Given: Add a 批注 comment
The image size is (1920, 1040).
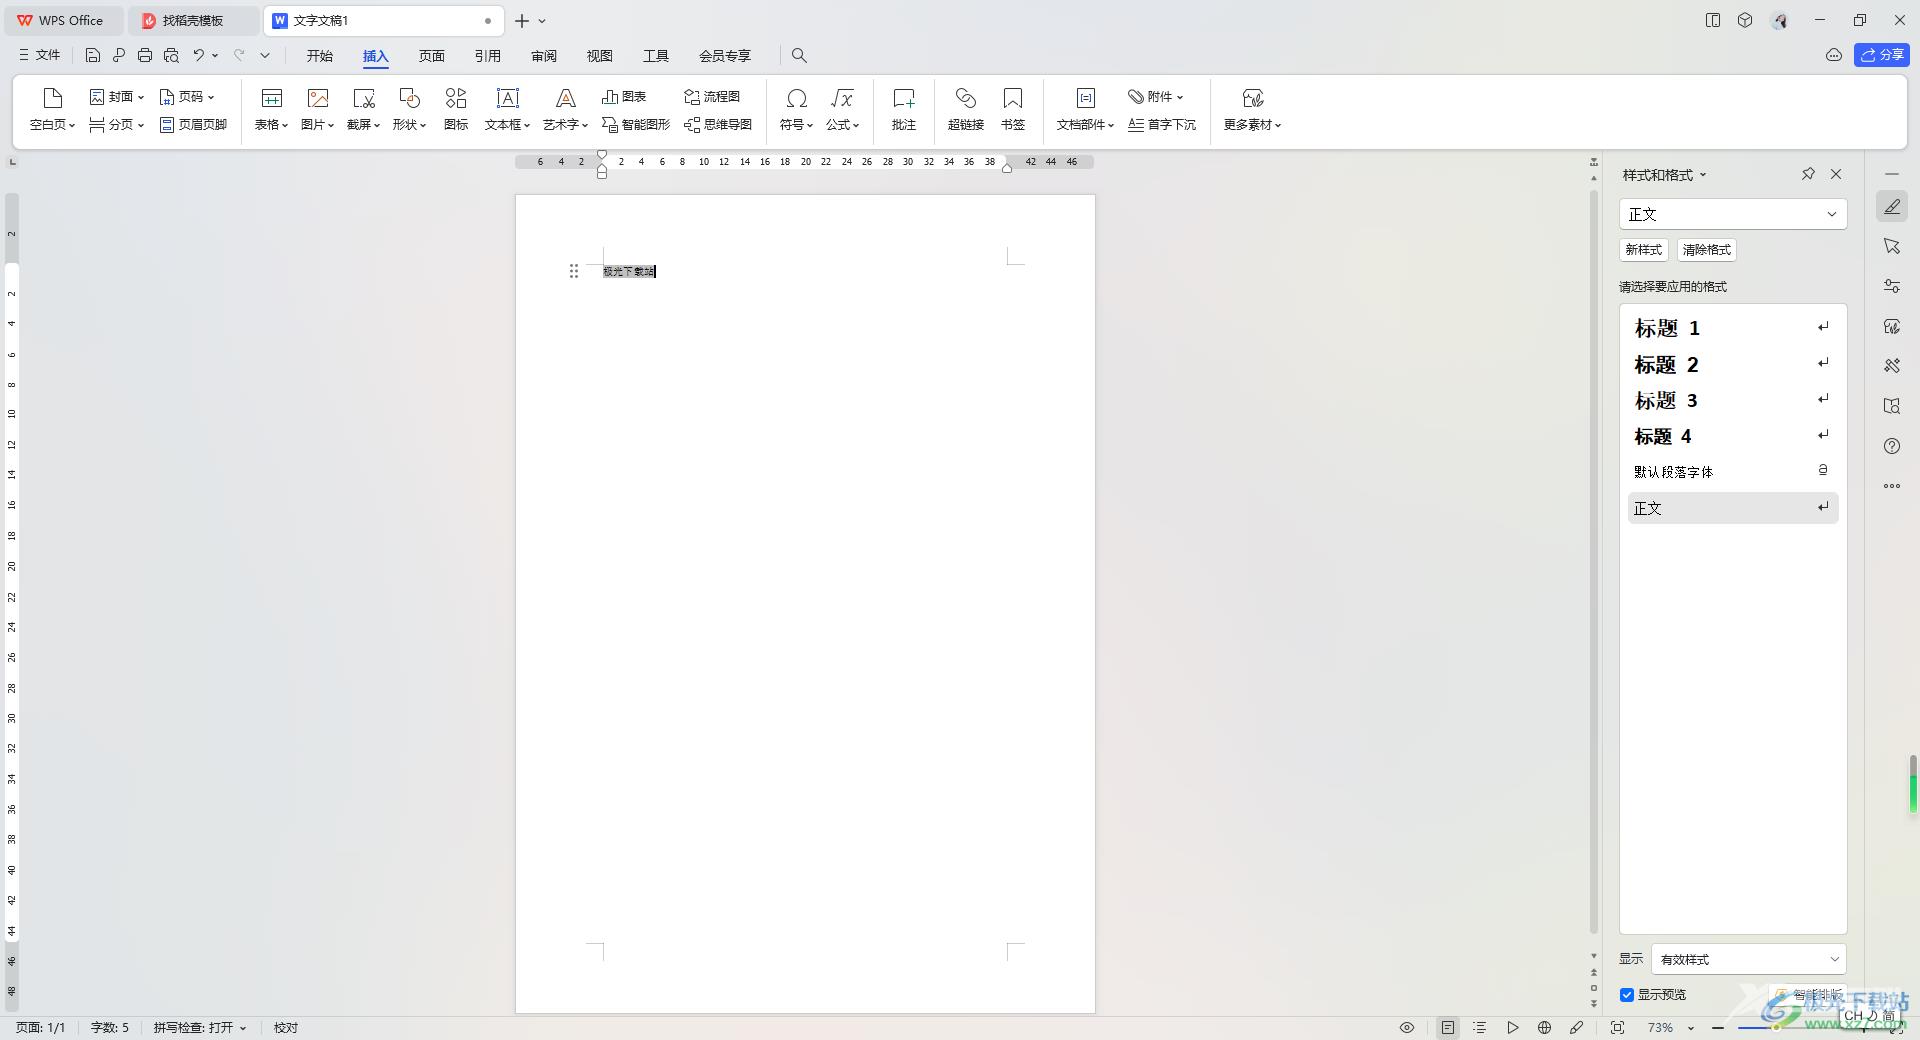Looking at the screenshot, I should [904, 109].
